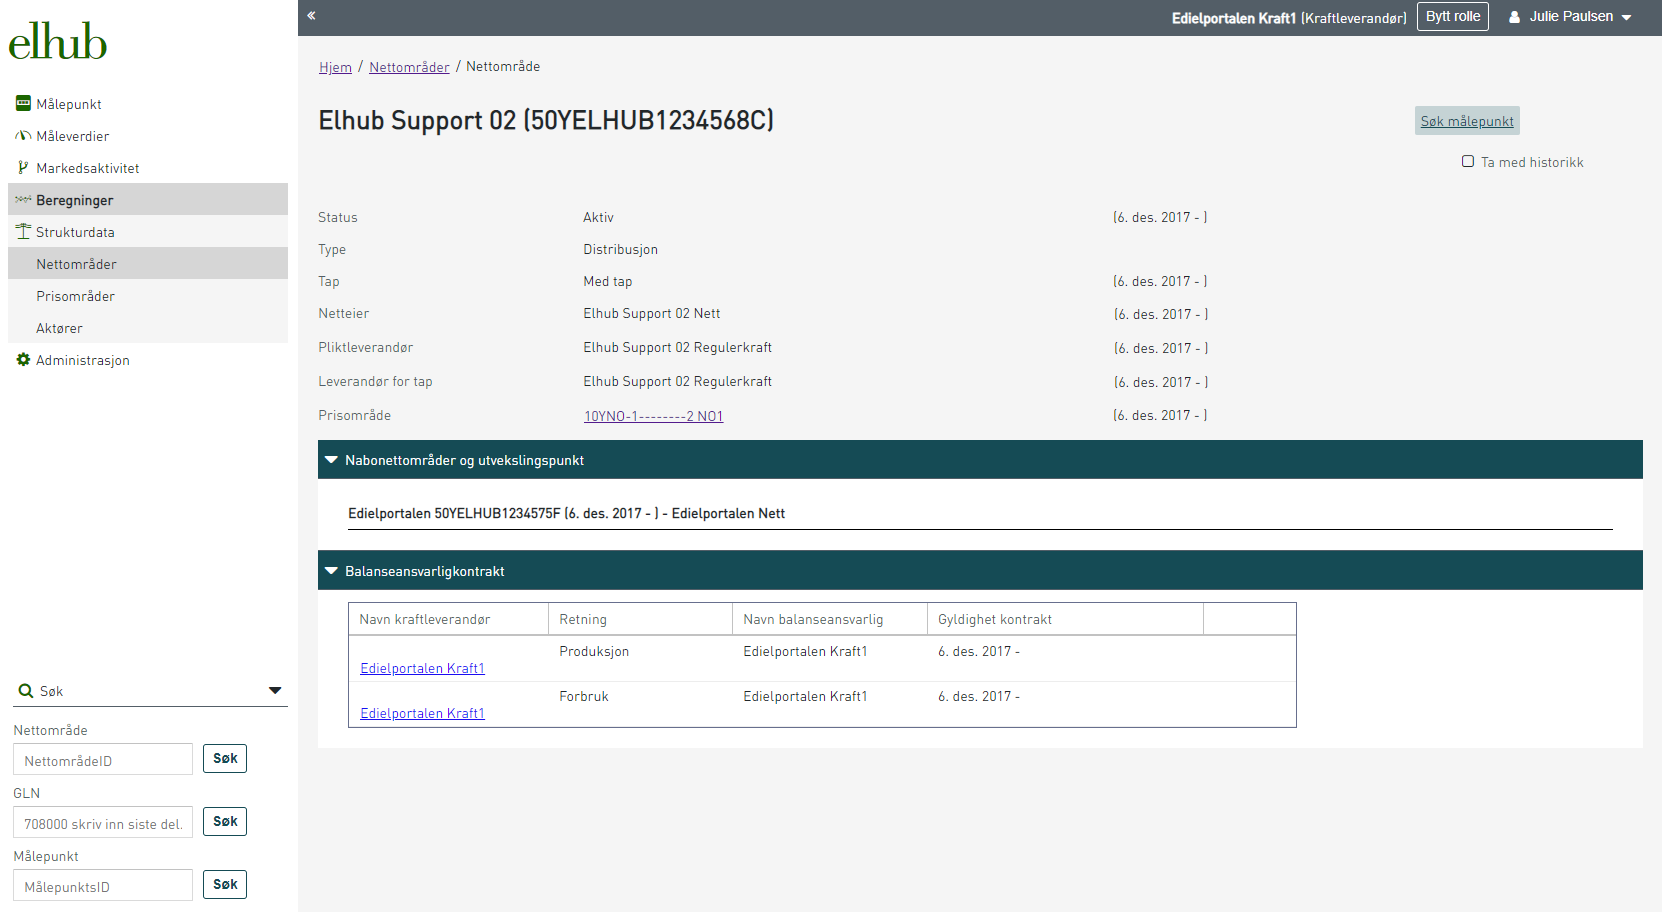This screenshot has width=1662, height=912.
Task: Toggle the Søk panel dropdown arrow
Action: tap(275, 691)
